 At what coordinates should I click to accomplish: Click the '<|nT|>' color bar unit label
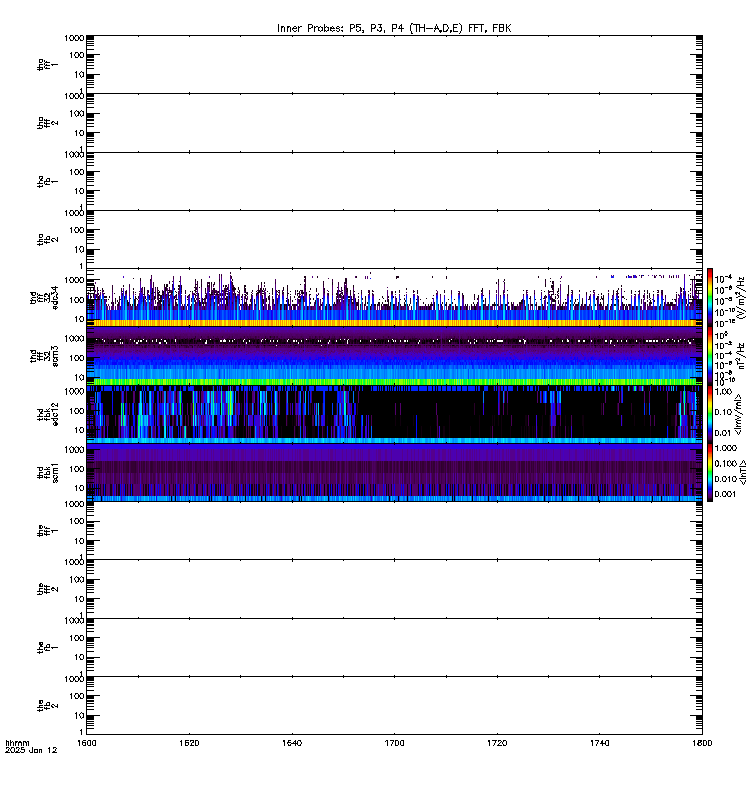pyautogui.click(x=743, y=472)
